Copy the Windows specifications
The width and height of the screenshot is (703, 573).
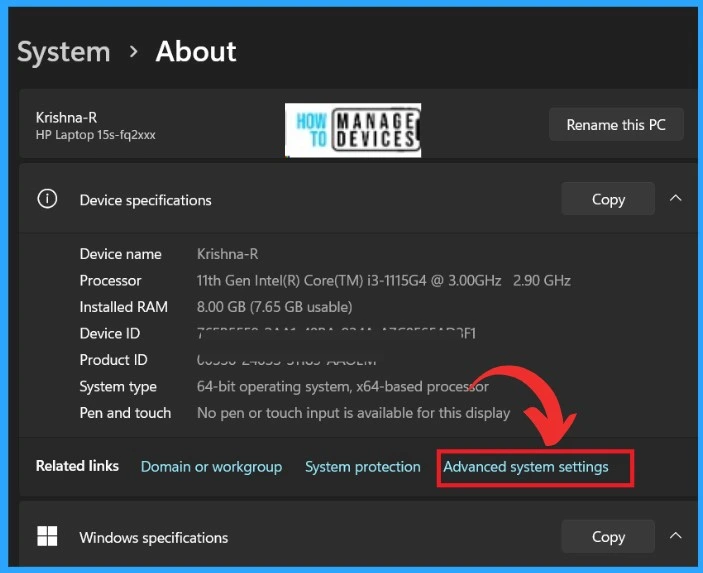tap(607, 537)
